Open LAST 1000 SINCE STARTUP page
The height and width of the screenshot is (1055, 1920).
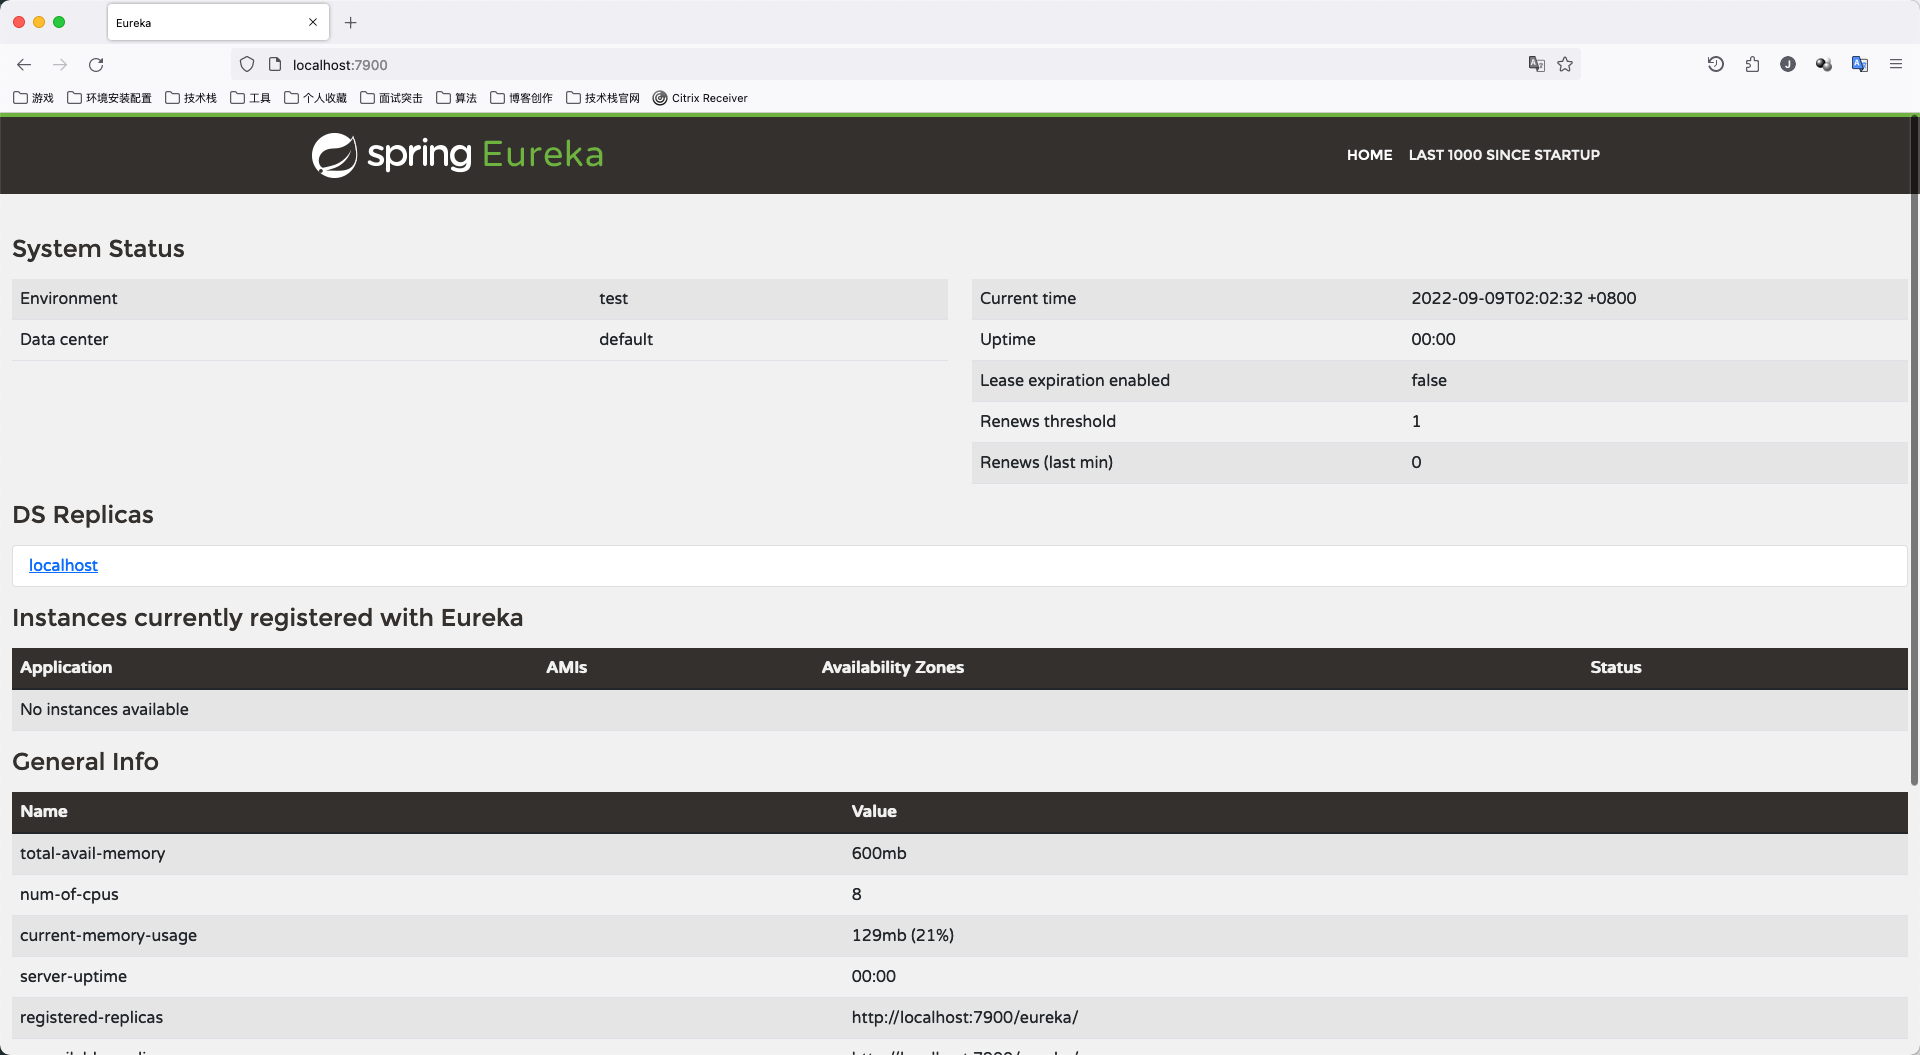click(1504, 155)
